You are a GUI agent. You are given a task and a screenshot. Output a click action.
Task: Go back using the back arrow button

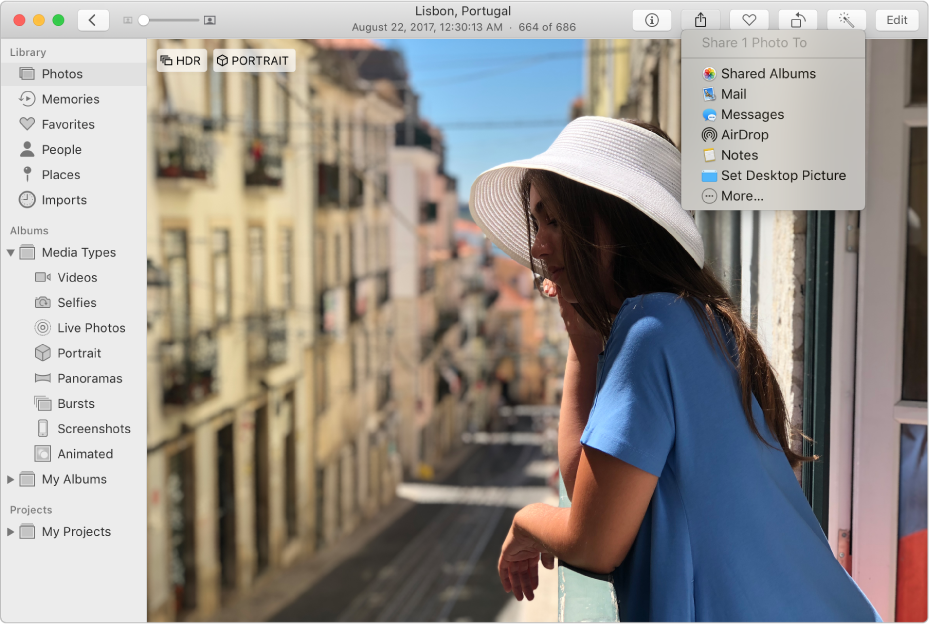click(x=91, y=19)
